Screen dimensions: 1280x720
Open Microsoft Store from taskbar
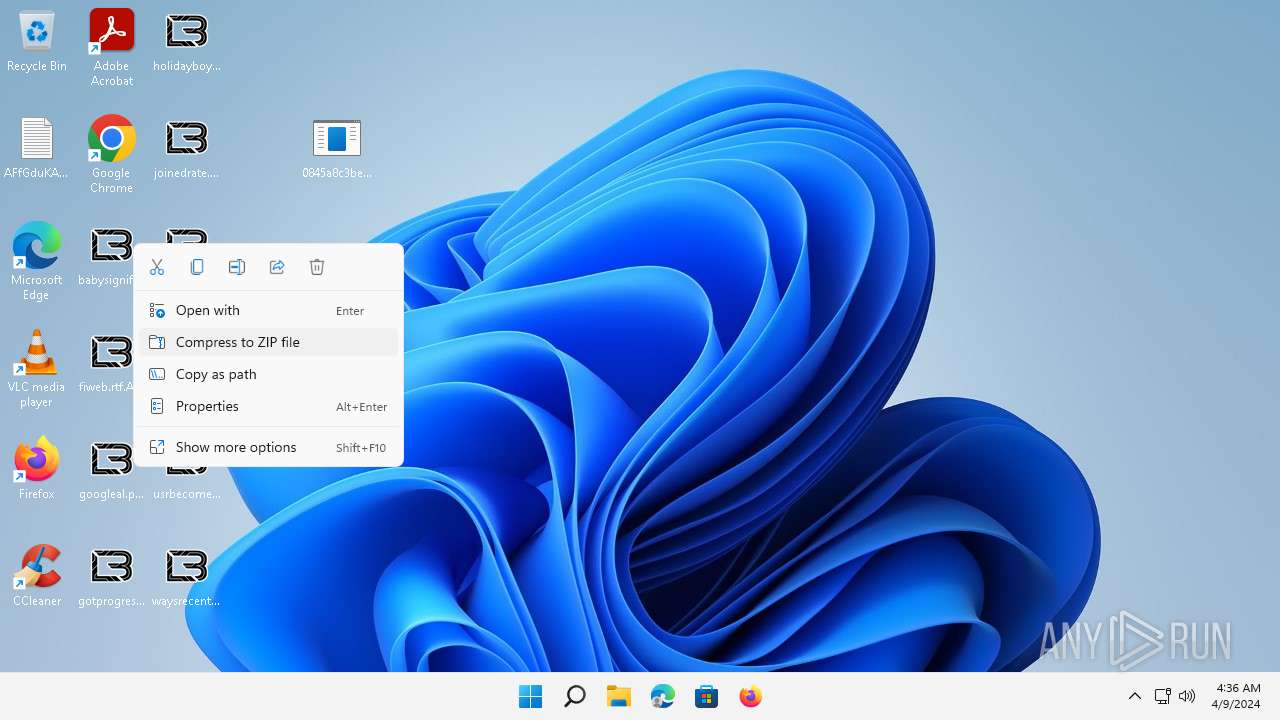click(x=707, y=697)
